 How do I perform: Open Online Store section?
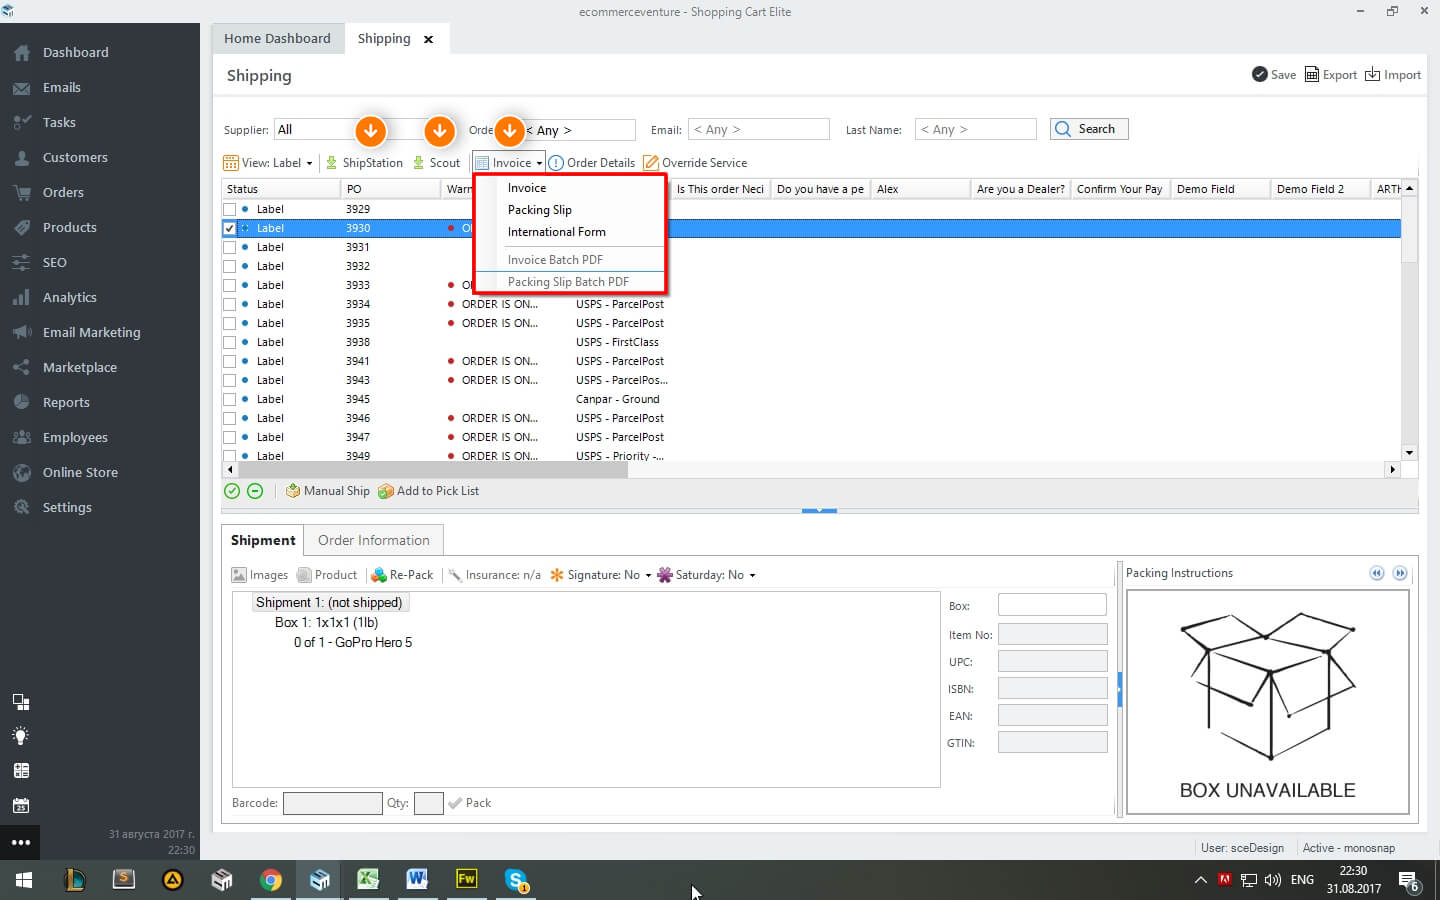pyautogui.click(x=80, y=473)
